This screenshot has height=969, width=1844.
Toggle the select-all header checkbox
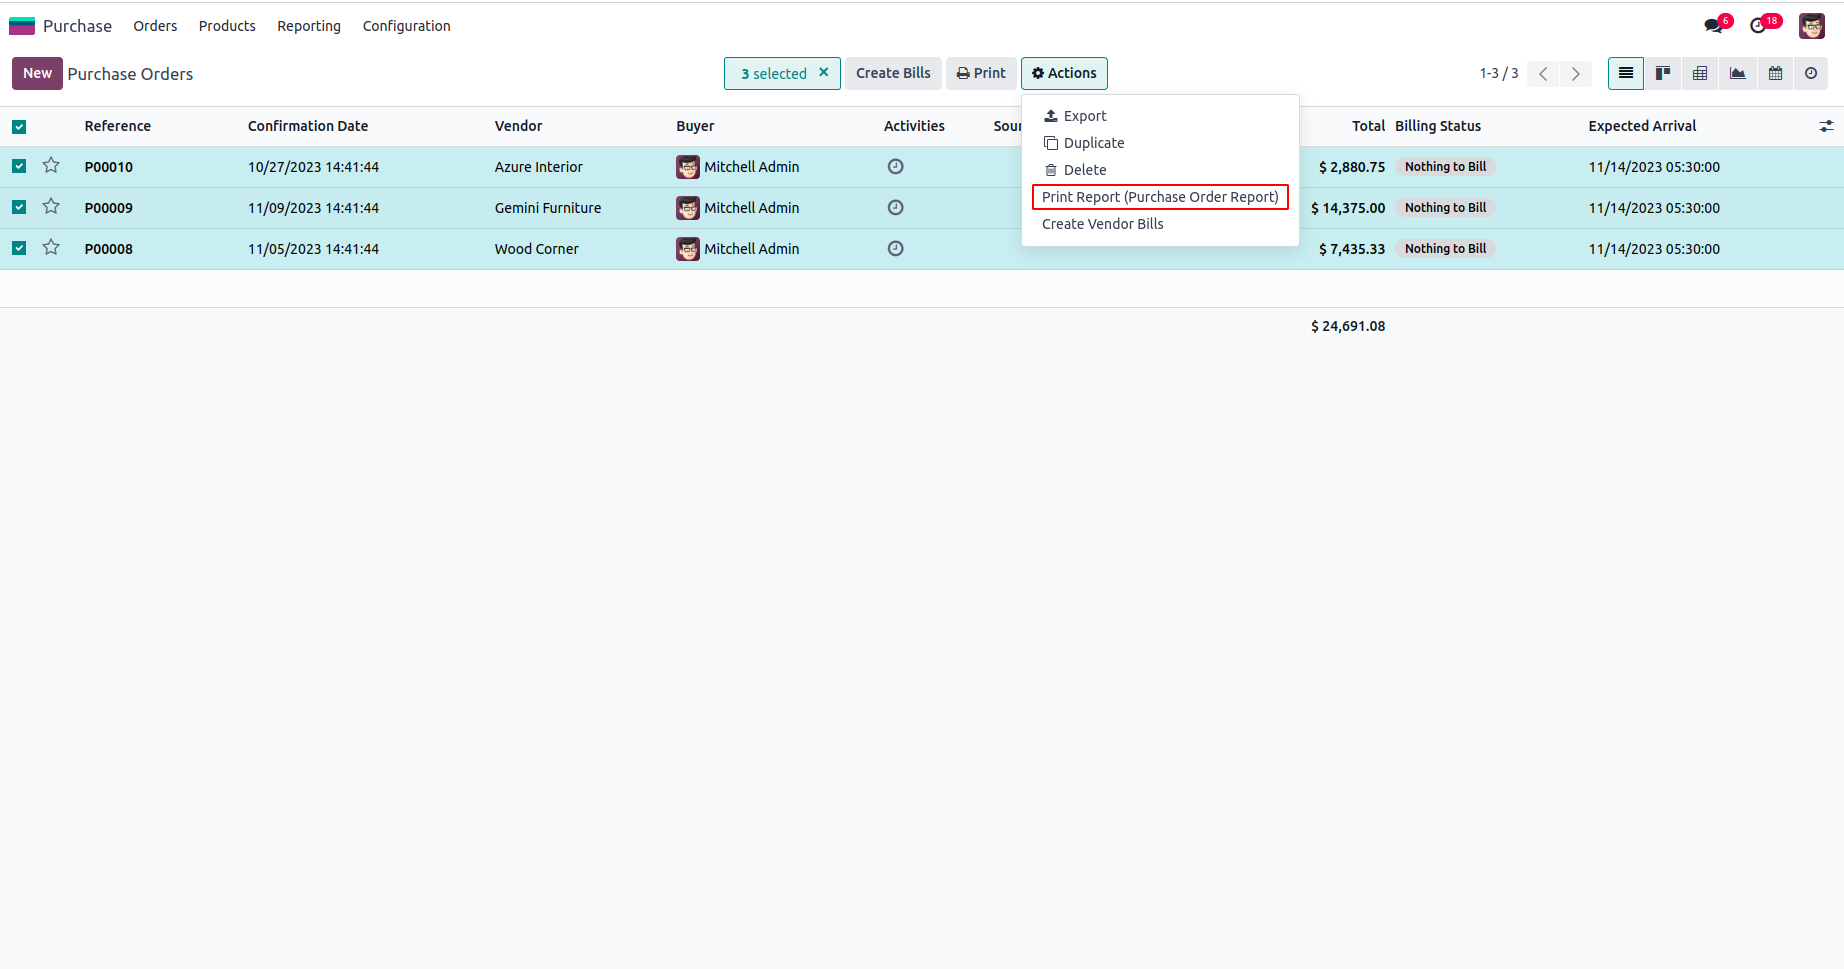[19, 126]
